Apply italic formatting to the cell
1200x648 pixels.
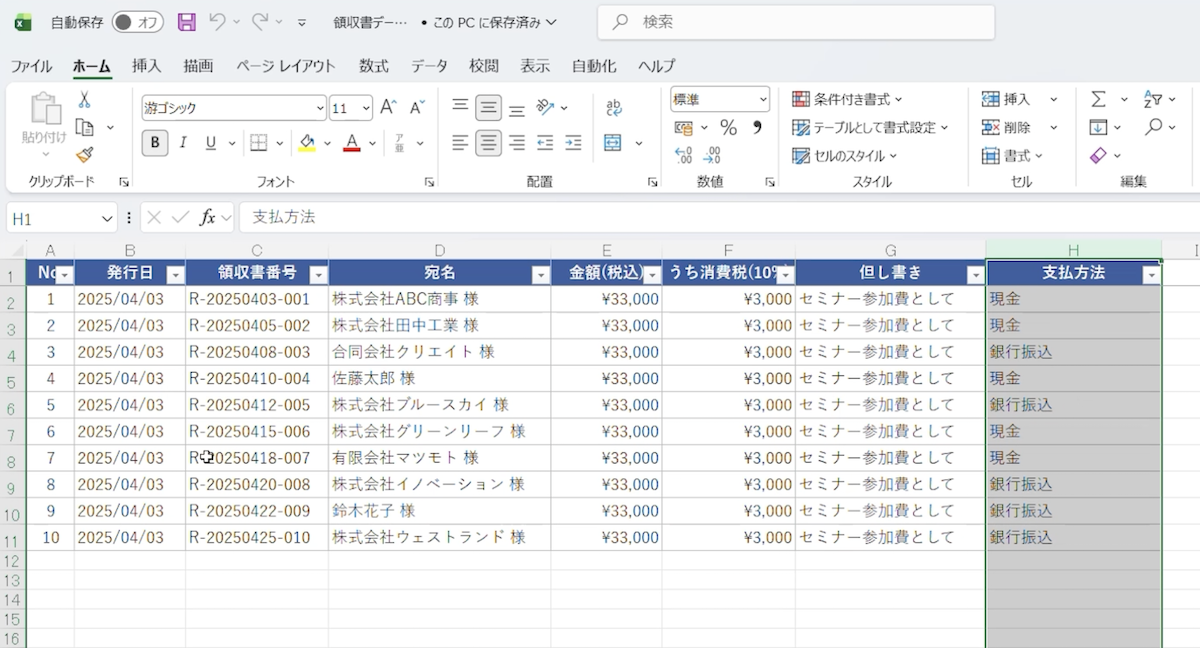(x=183, y=143)
